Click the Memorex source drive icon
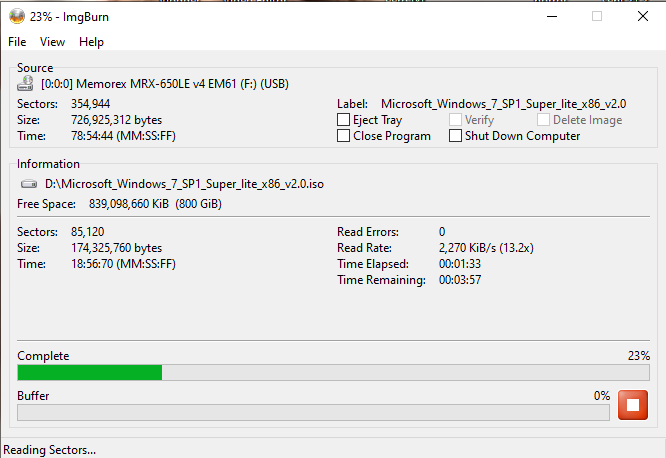 tap(26, 85)
